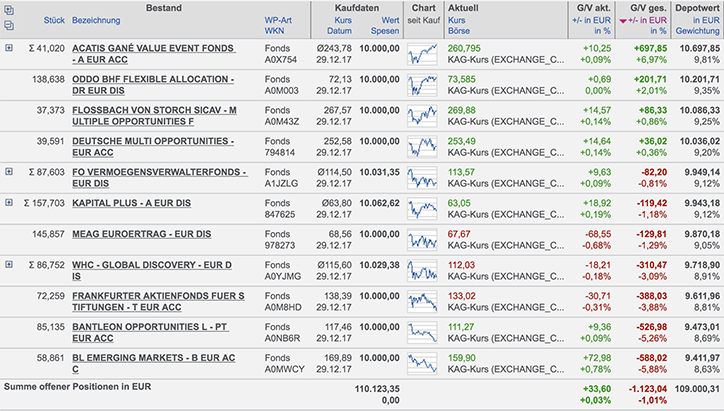Click sum purchase value 110.123,35
The image size is (724, 411).
pos(377,389)
